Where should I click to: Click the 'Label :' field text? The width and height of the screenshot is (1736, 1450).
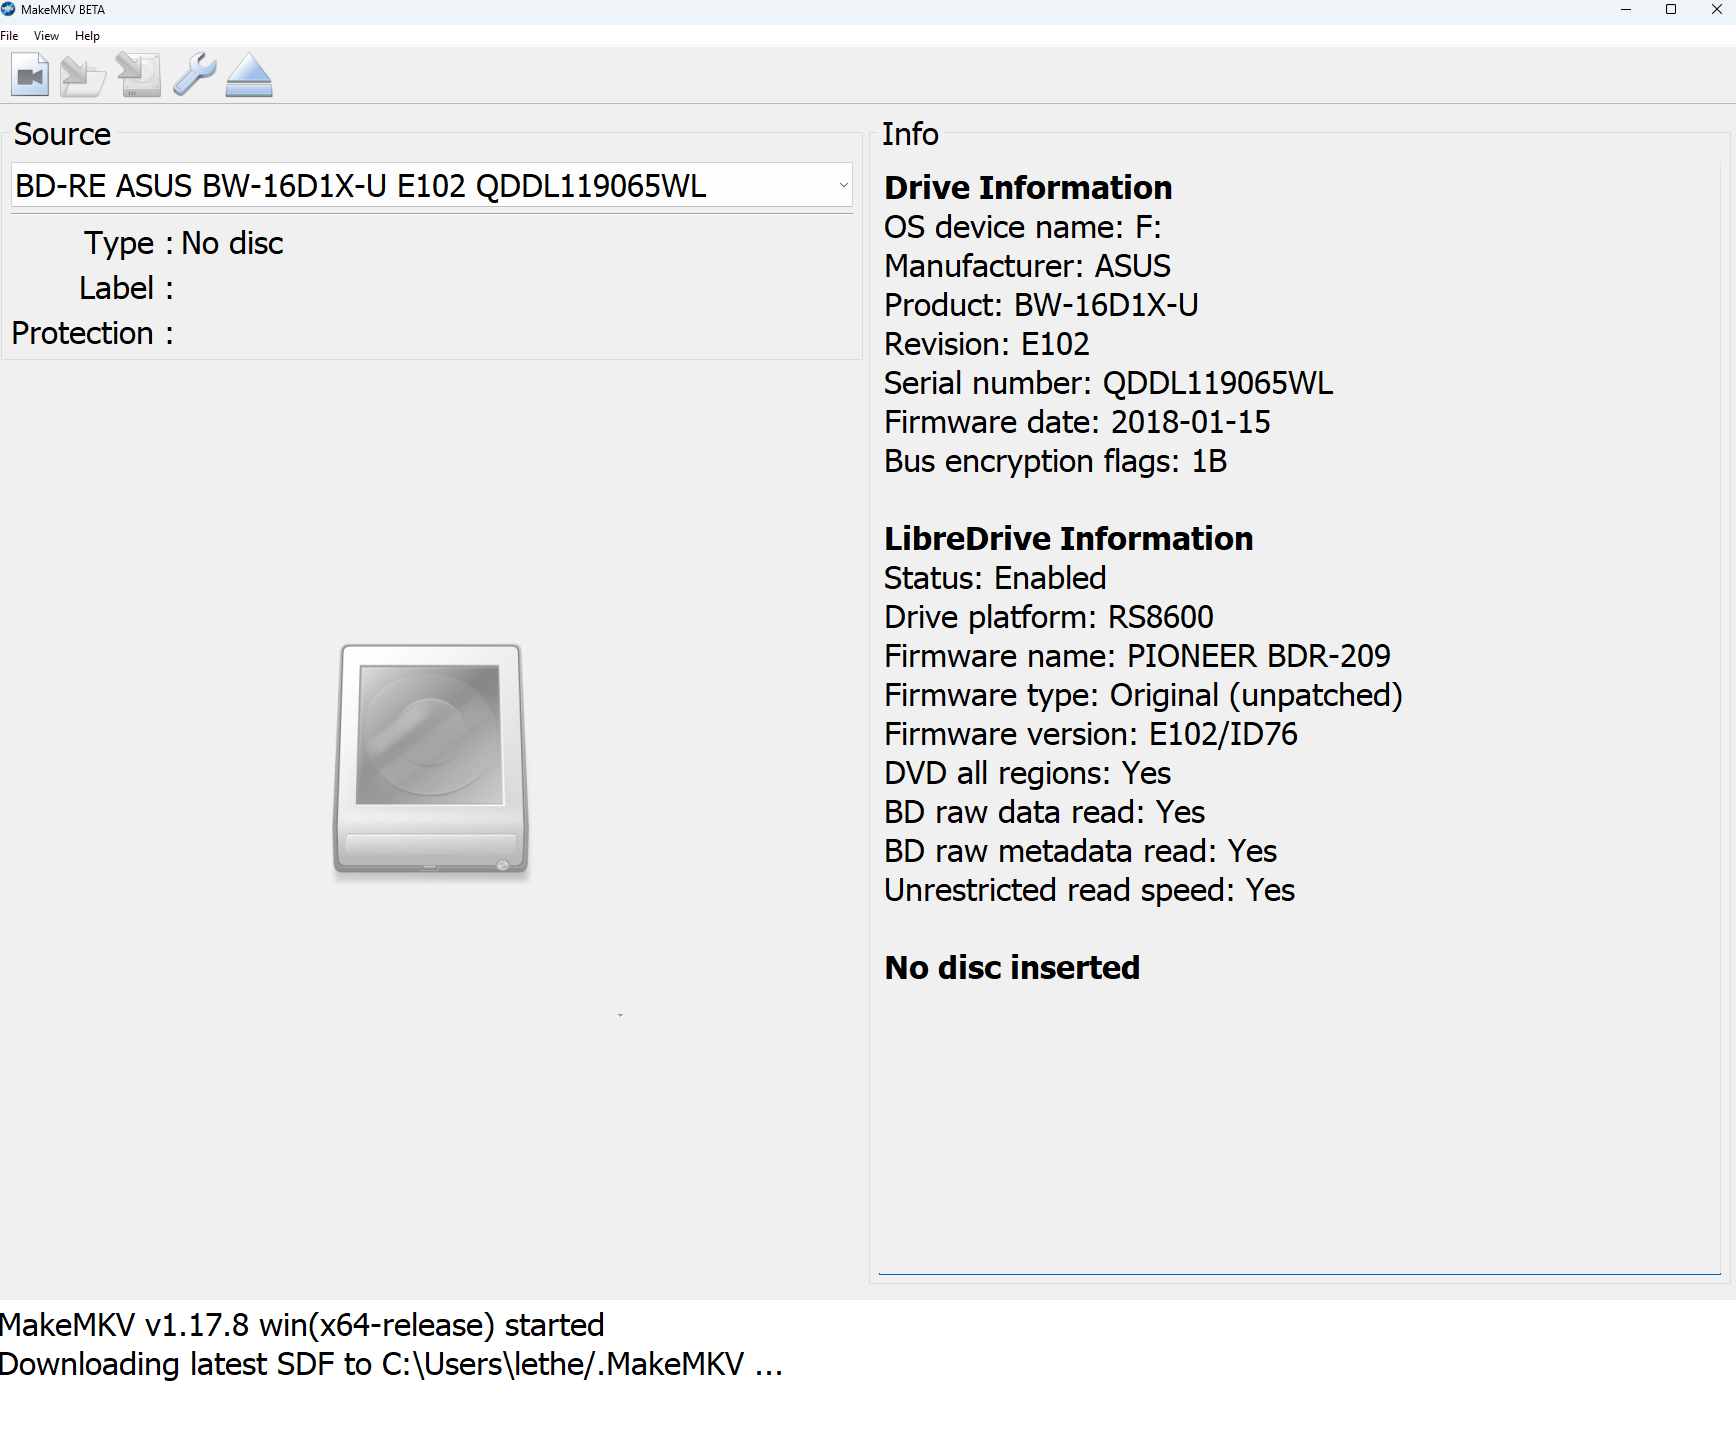tap(126, 288)
